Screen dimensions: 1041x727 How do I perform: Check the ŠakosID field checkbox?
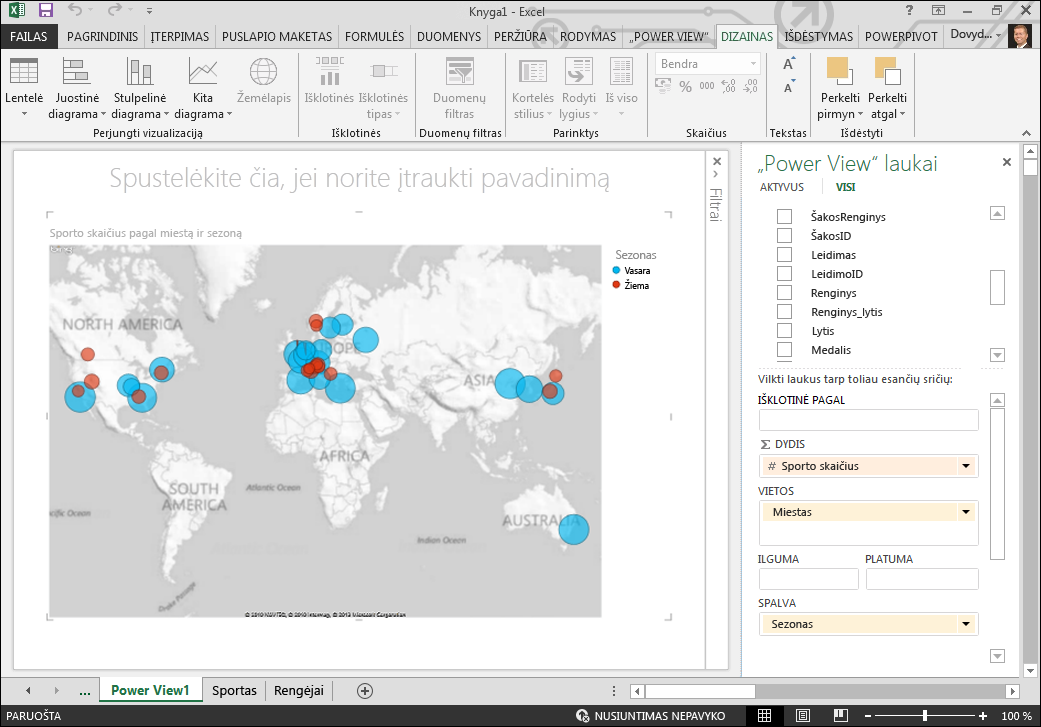(x=785, y=235)
